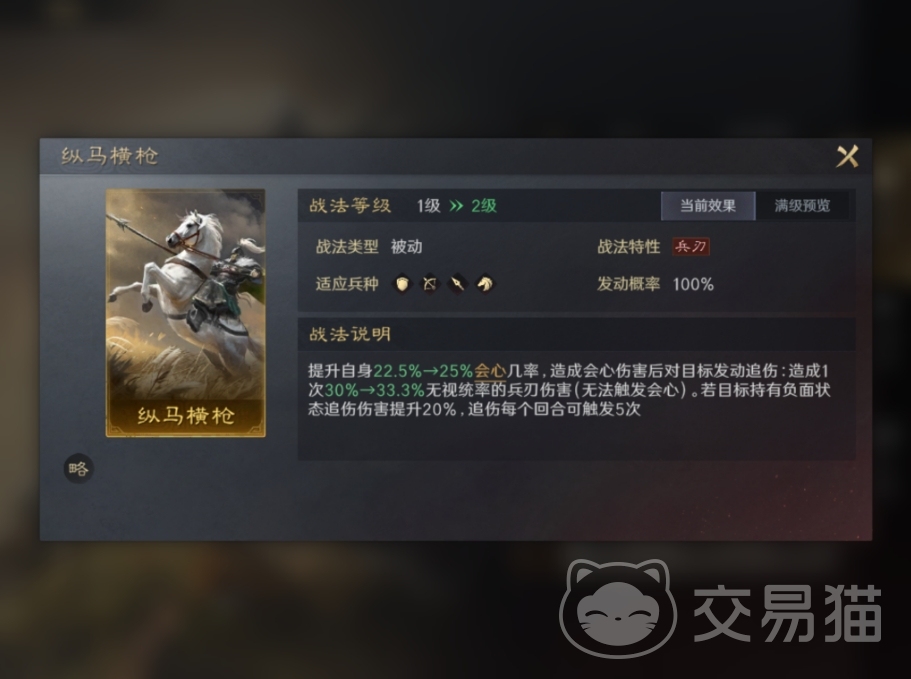
Task: Switch to the 满级预览 tab
Action: 802,206
